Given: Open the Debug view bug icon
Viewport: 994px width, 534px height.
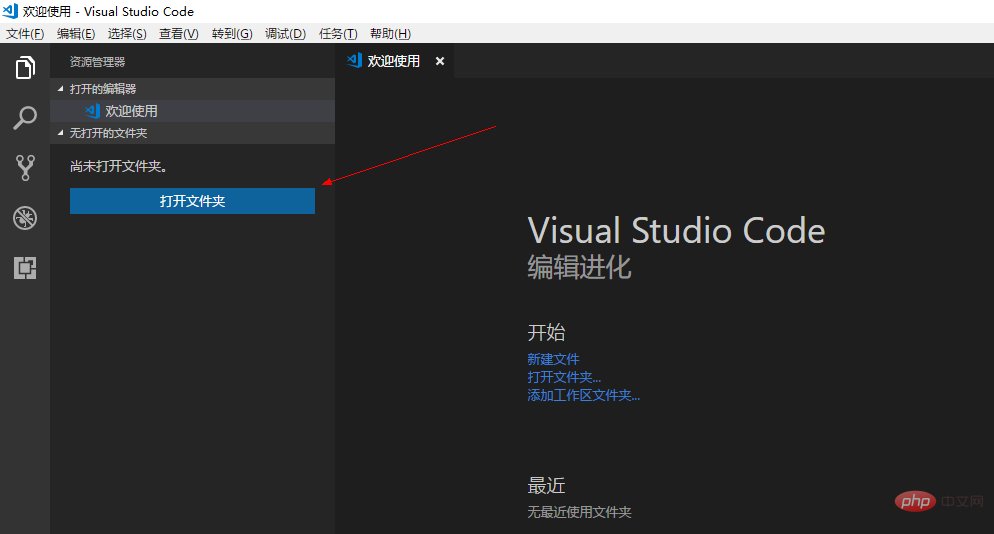Looking at the screenshot, I should 25,218.
